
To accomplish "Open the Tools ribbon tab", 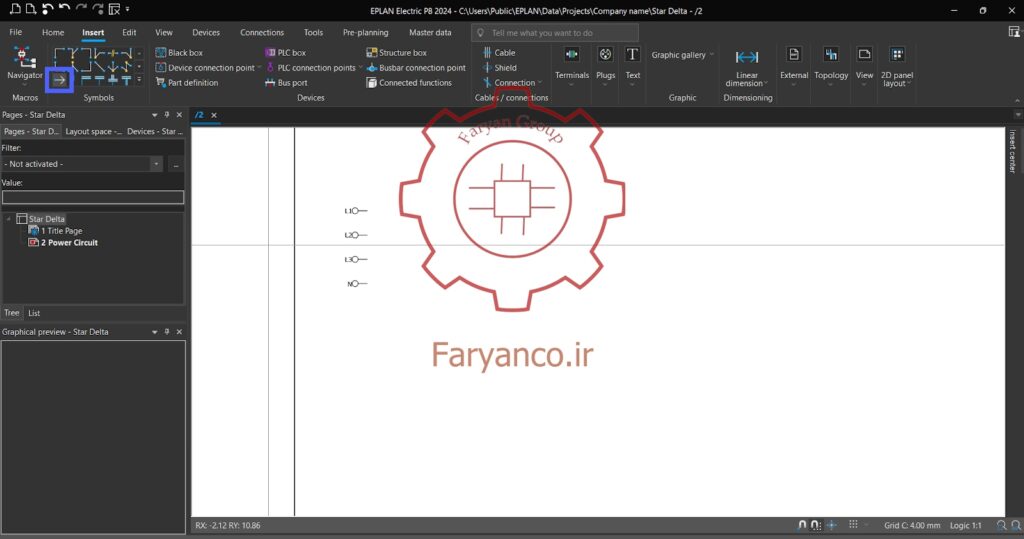I will pyautogui.click(x=313, y=32).
